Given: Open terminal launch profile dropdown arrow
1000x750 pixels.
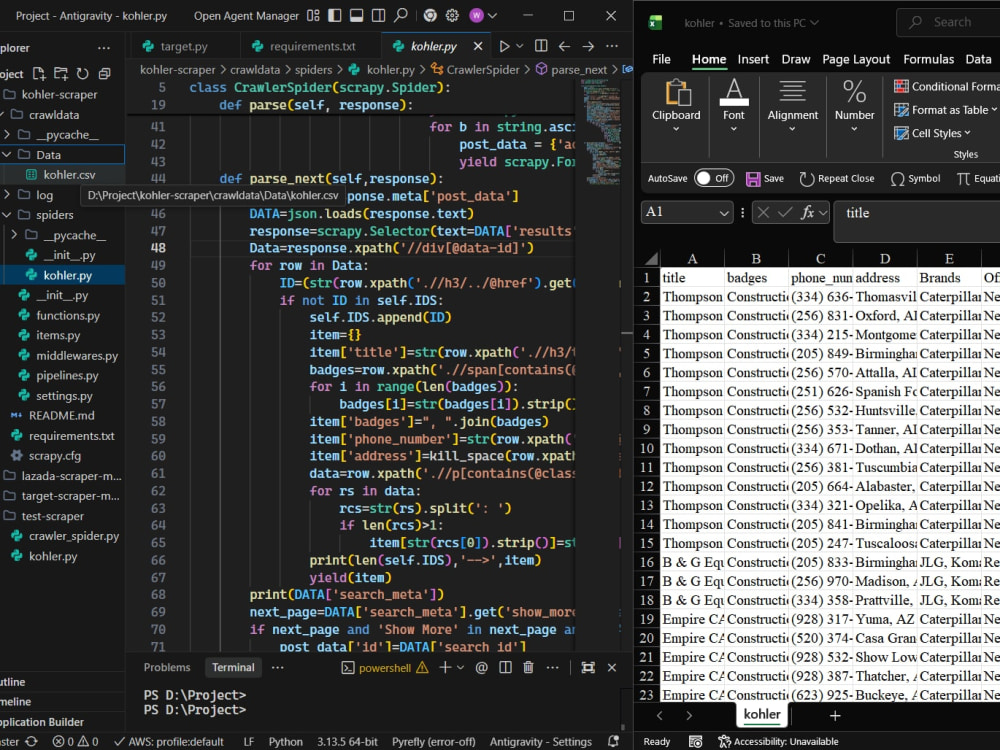Looking at the screenshot, I should [x=460, y=668].
